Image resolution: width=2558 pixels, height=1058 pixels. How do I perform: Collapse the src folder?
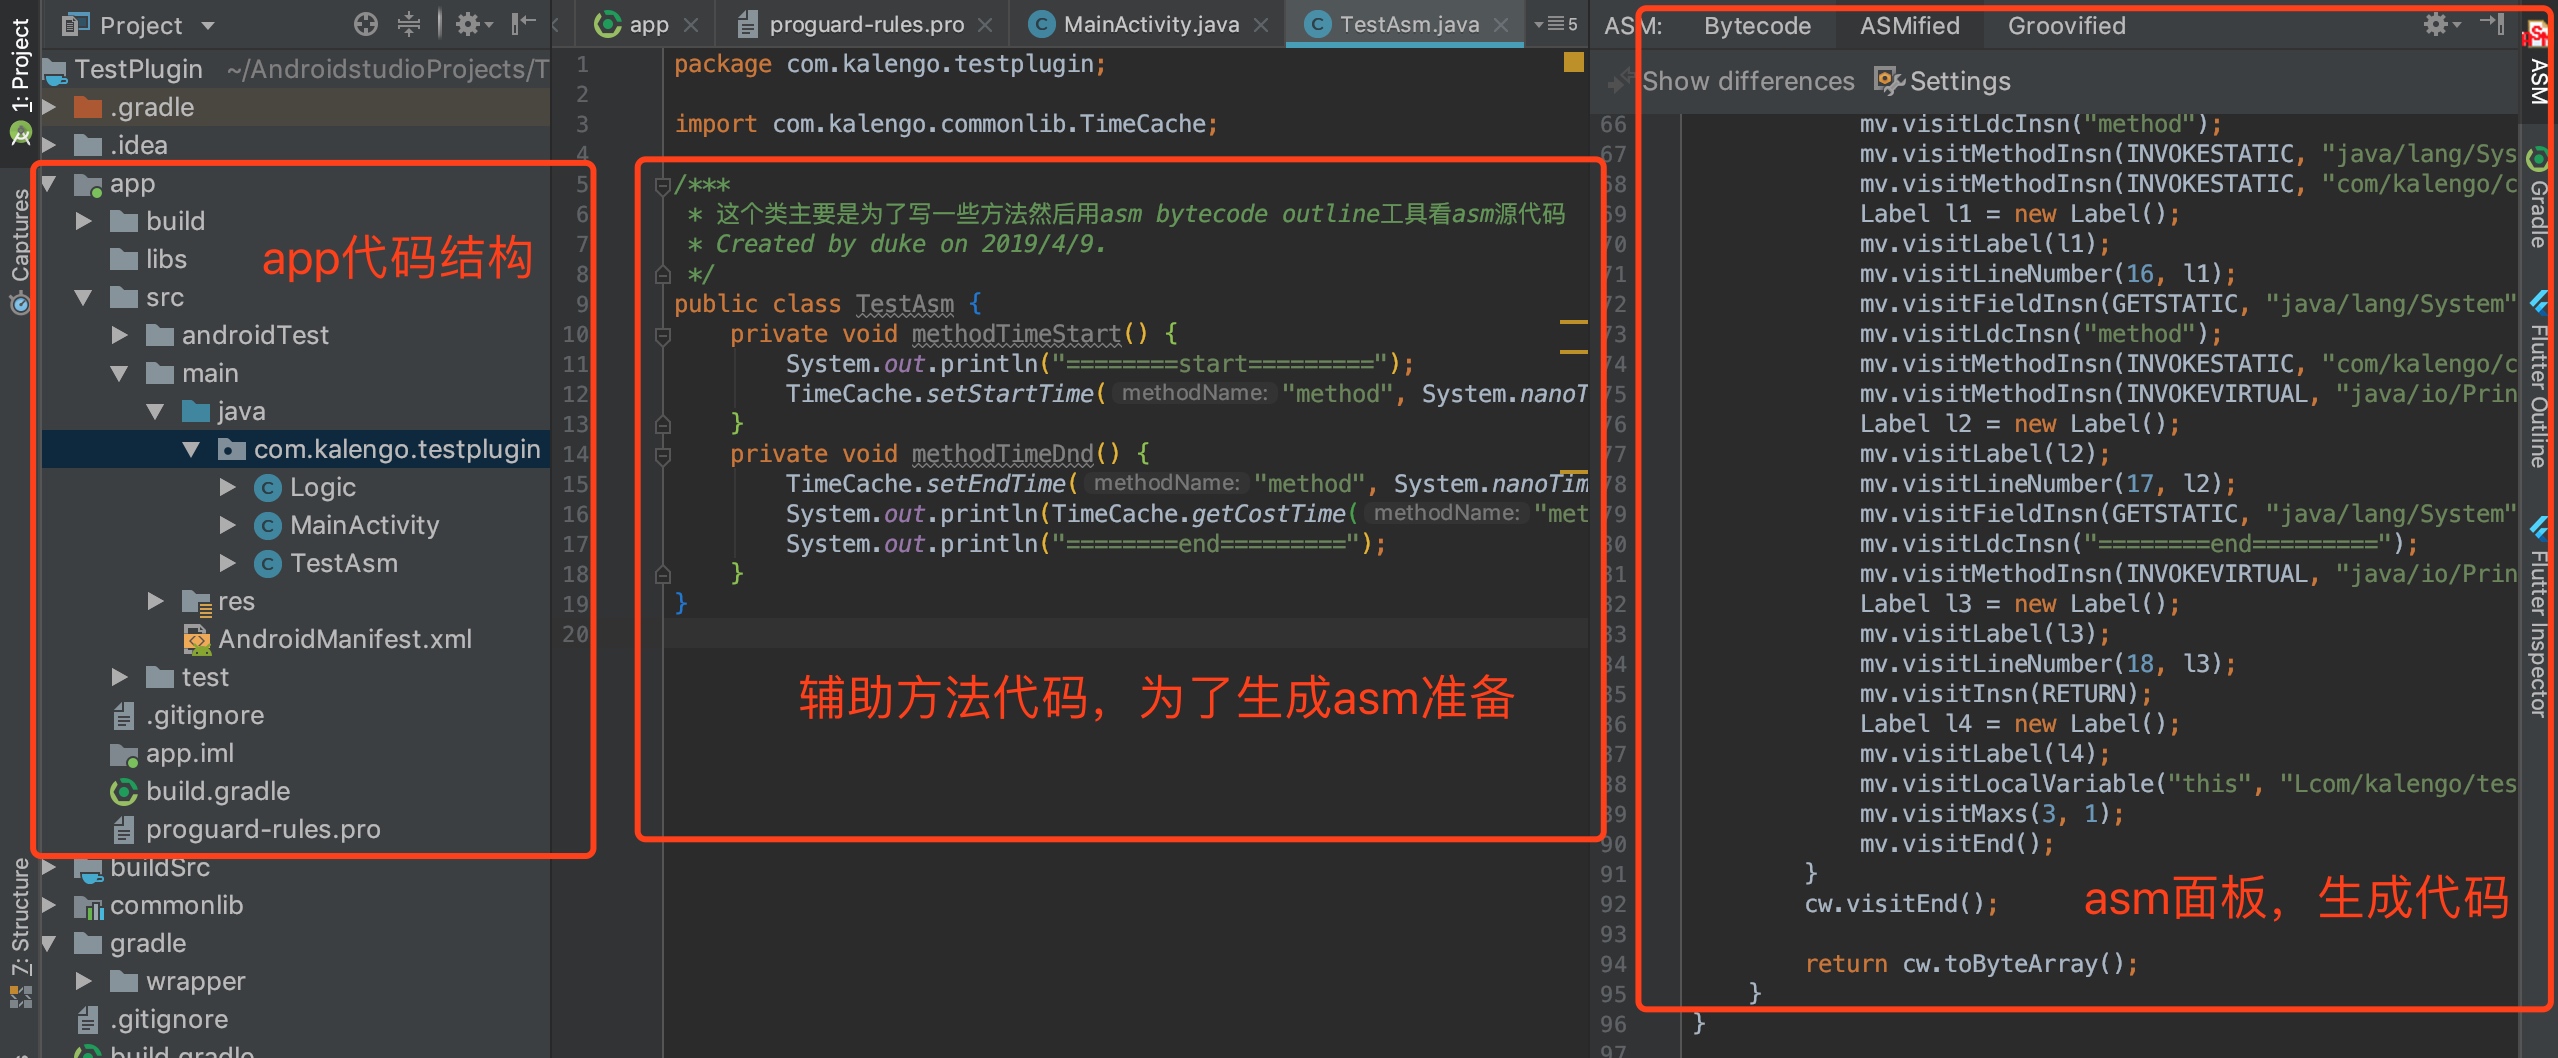click(84, 297)
